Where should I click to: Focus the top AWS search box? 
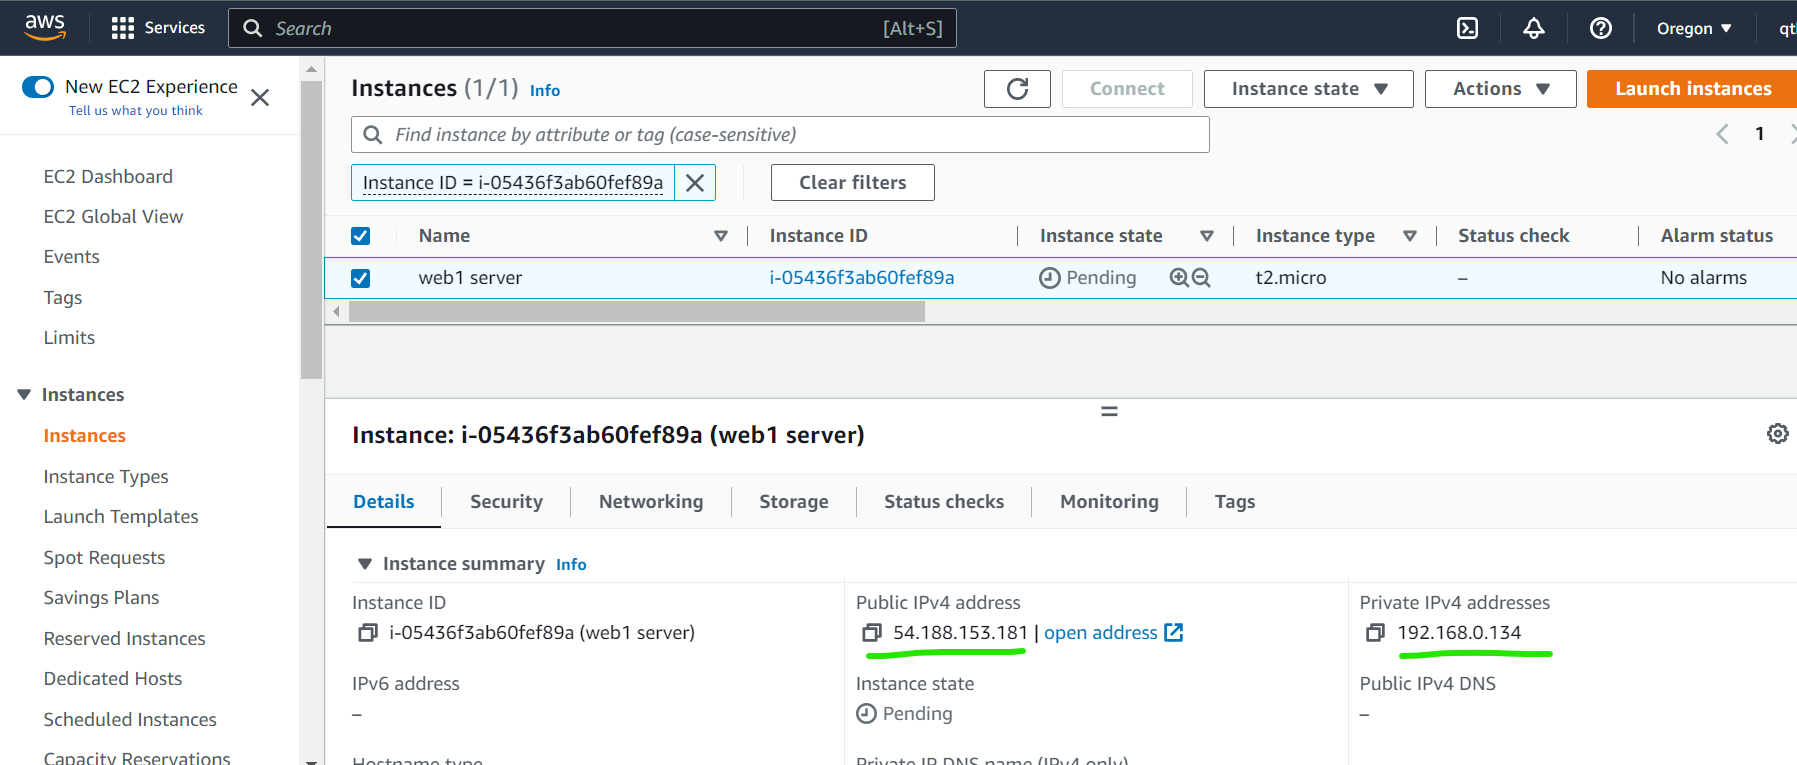click(x=592, y=28)
